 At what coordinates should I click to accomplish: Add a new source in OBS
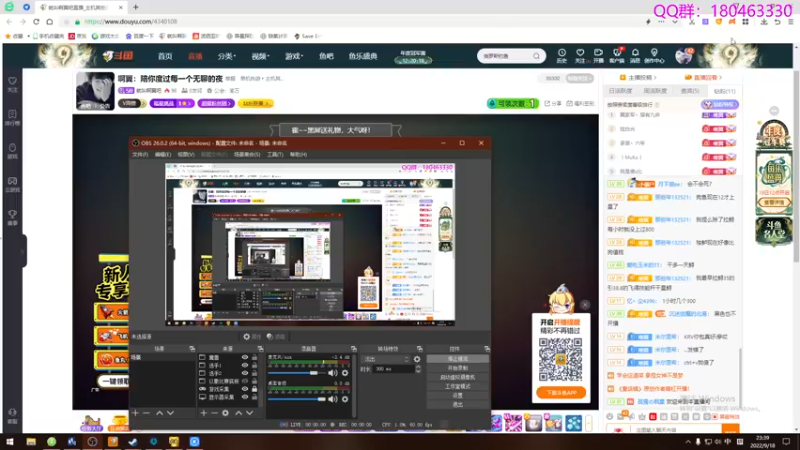point(204,413)
